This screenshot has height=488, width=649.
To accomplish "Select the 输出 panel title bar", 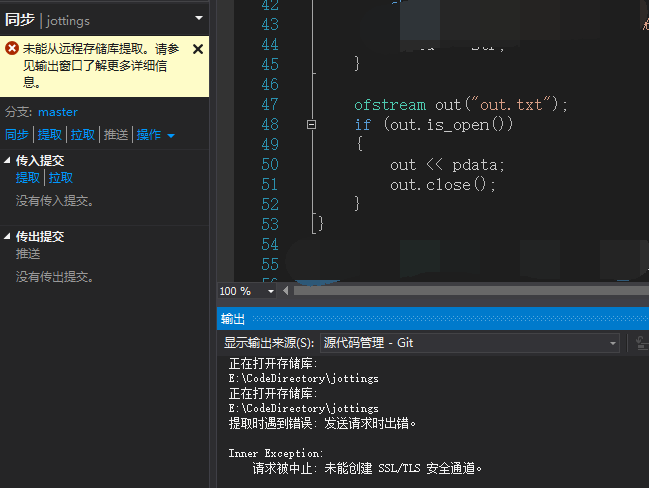I will point(433,319).
